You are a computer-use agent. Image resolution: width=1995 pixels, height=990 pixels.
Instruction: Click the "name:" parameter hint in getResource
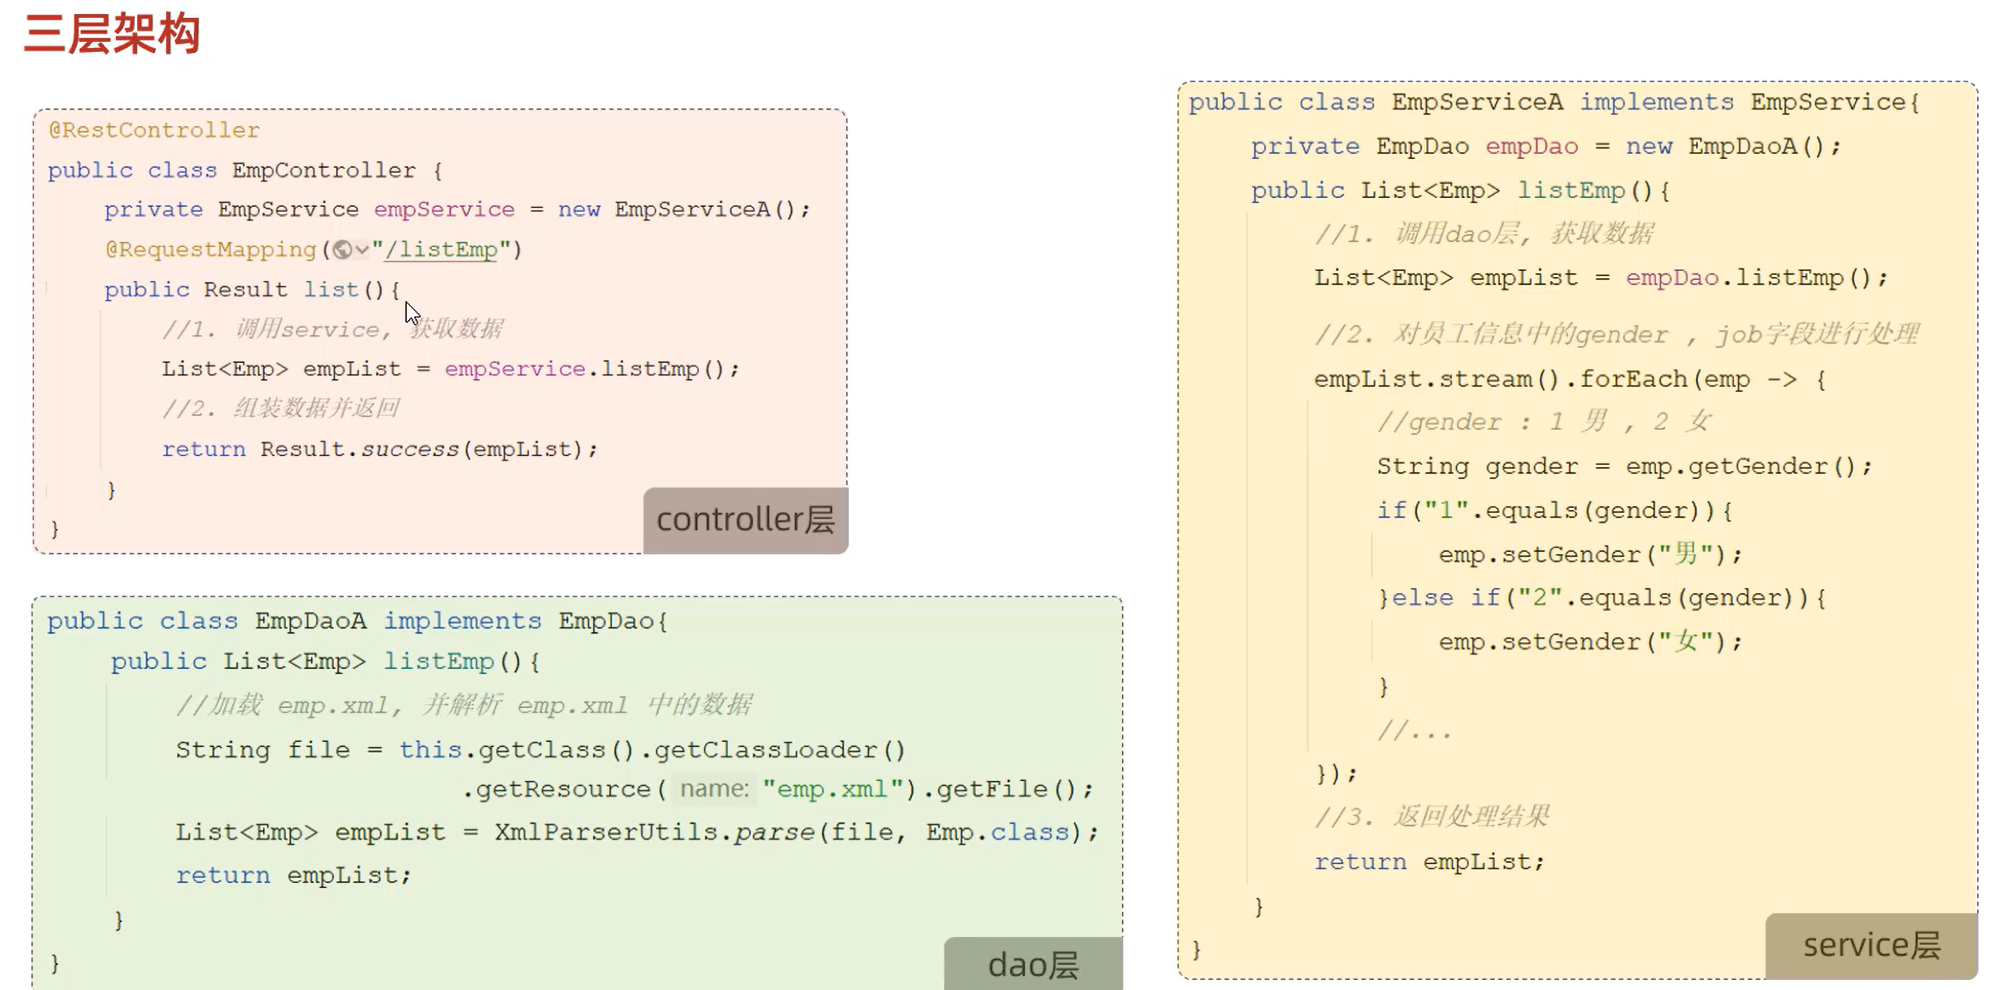tap(714, 789)
